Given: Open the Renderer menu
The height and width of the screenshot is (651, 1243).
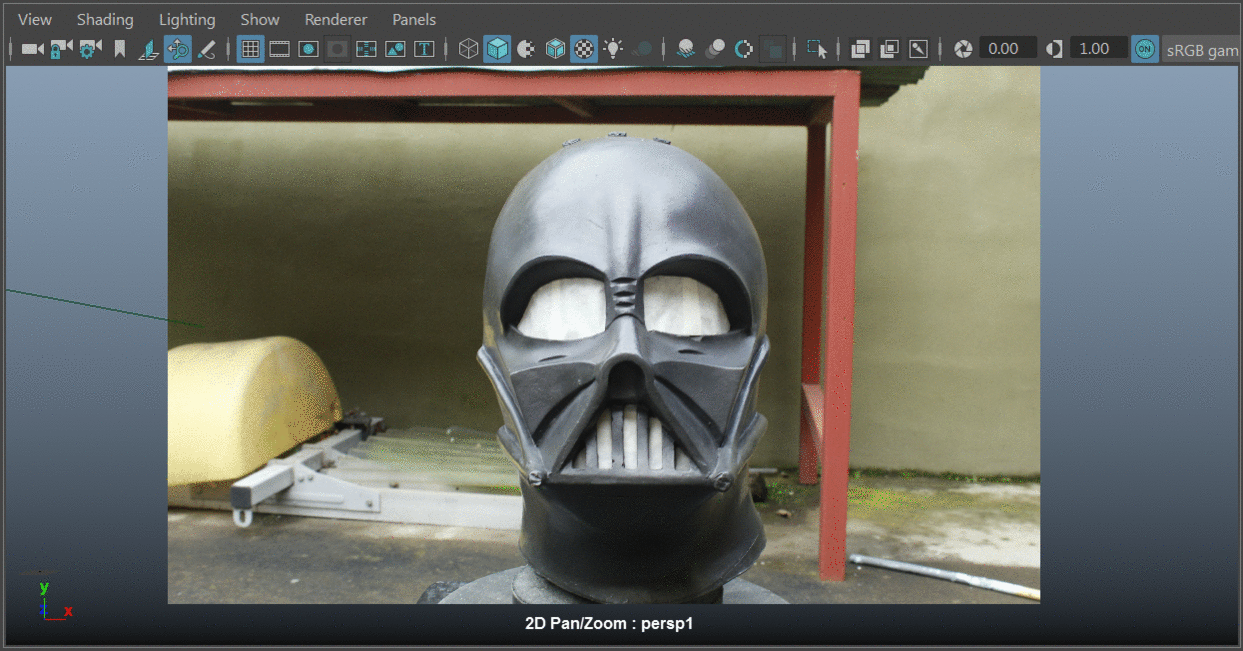Looking at the screenshot, I should [x=336, y=19].
